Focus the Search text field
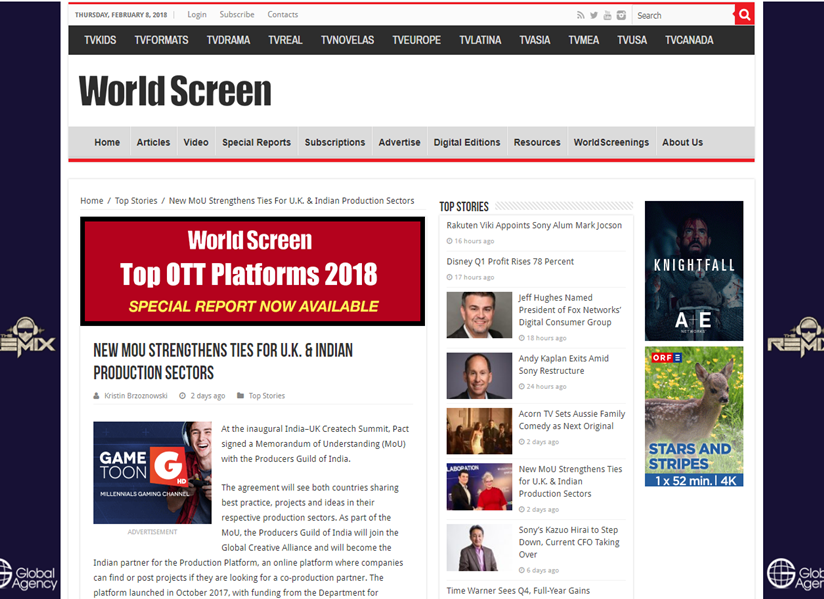 tap(683, 15)
